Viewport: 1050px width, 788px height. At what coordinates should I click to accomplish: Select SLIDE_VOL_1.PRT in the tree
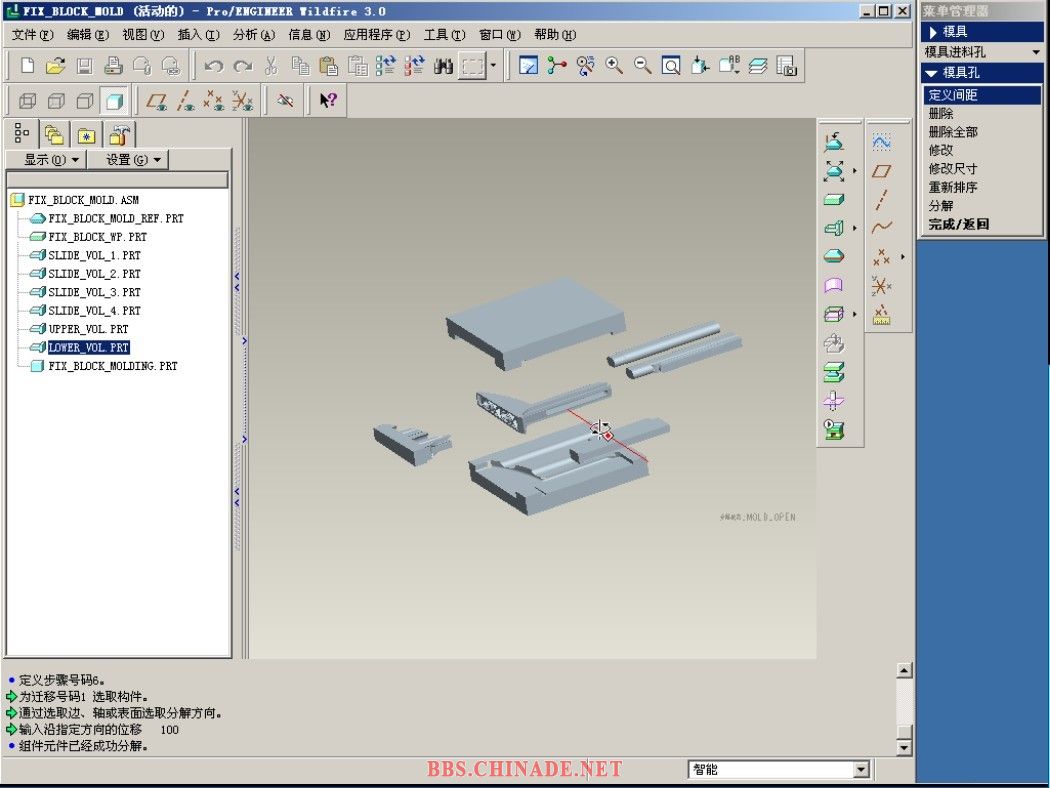pyautogui.click(x=94, y=255)
